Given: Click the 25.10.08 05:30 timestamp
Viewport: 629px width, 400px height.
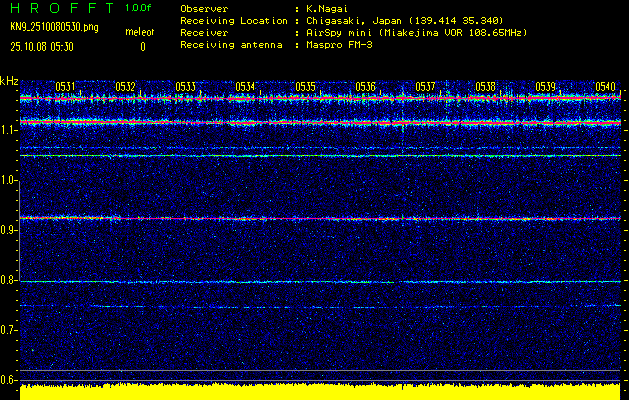Looking at the screenshot, I should click(44, 46).
